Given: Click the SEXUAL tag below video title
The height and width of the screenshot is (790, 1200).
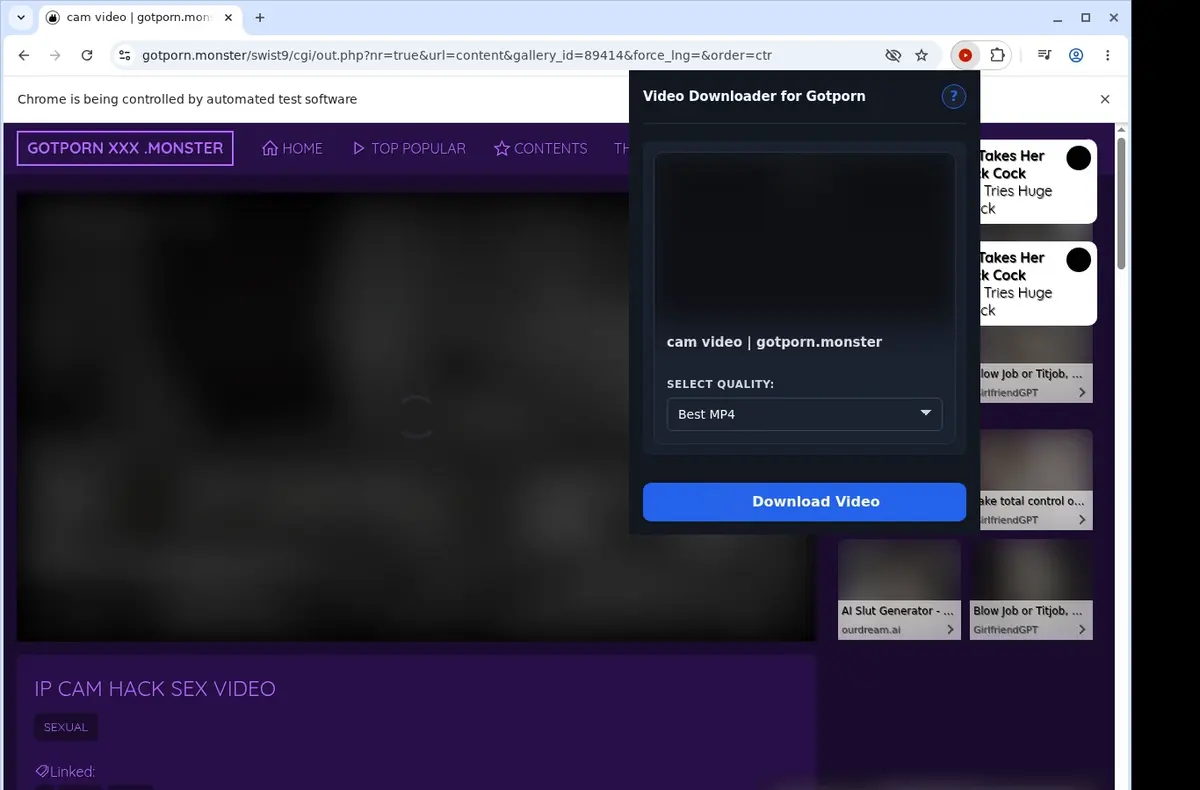Looking at the screenshot, I should [x=66, y=727].
